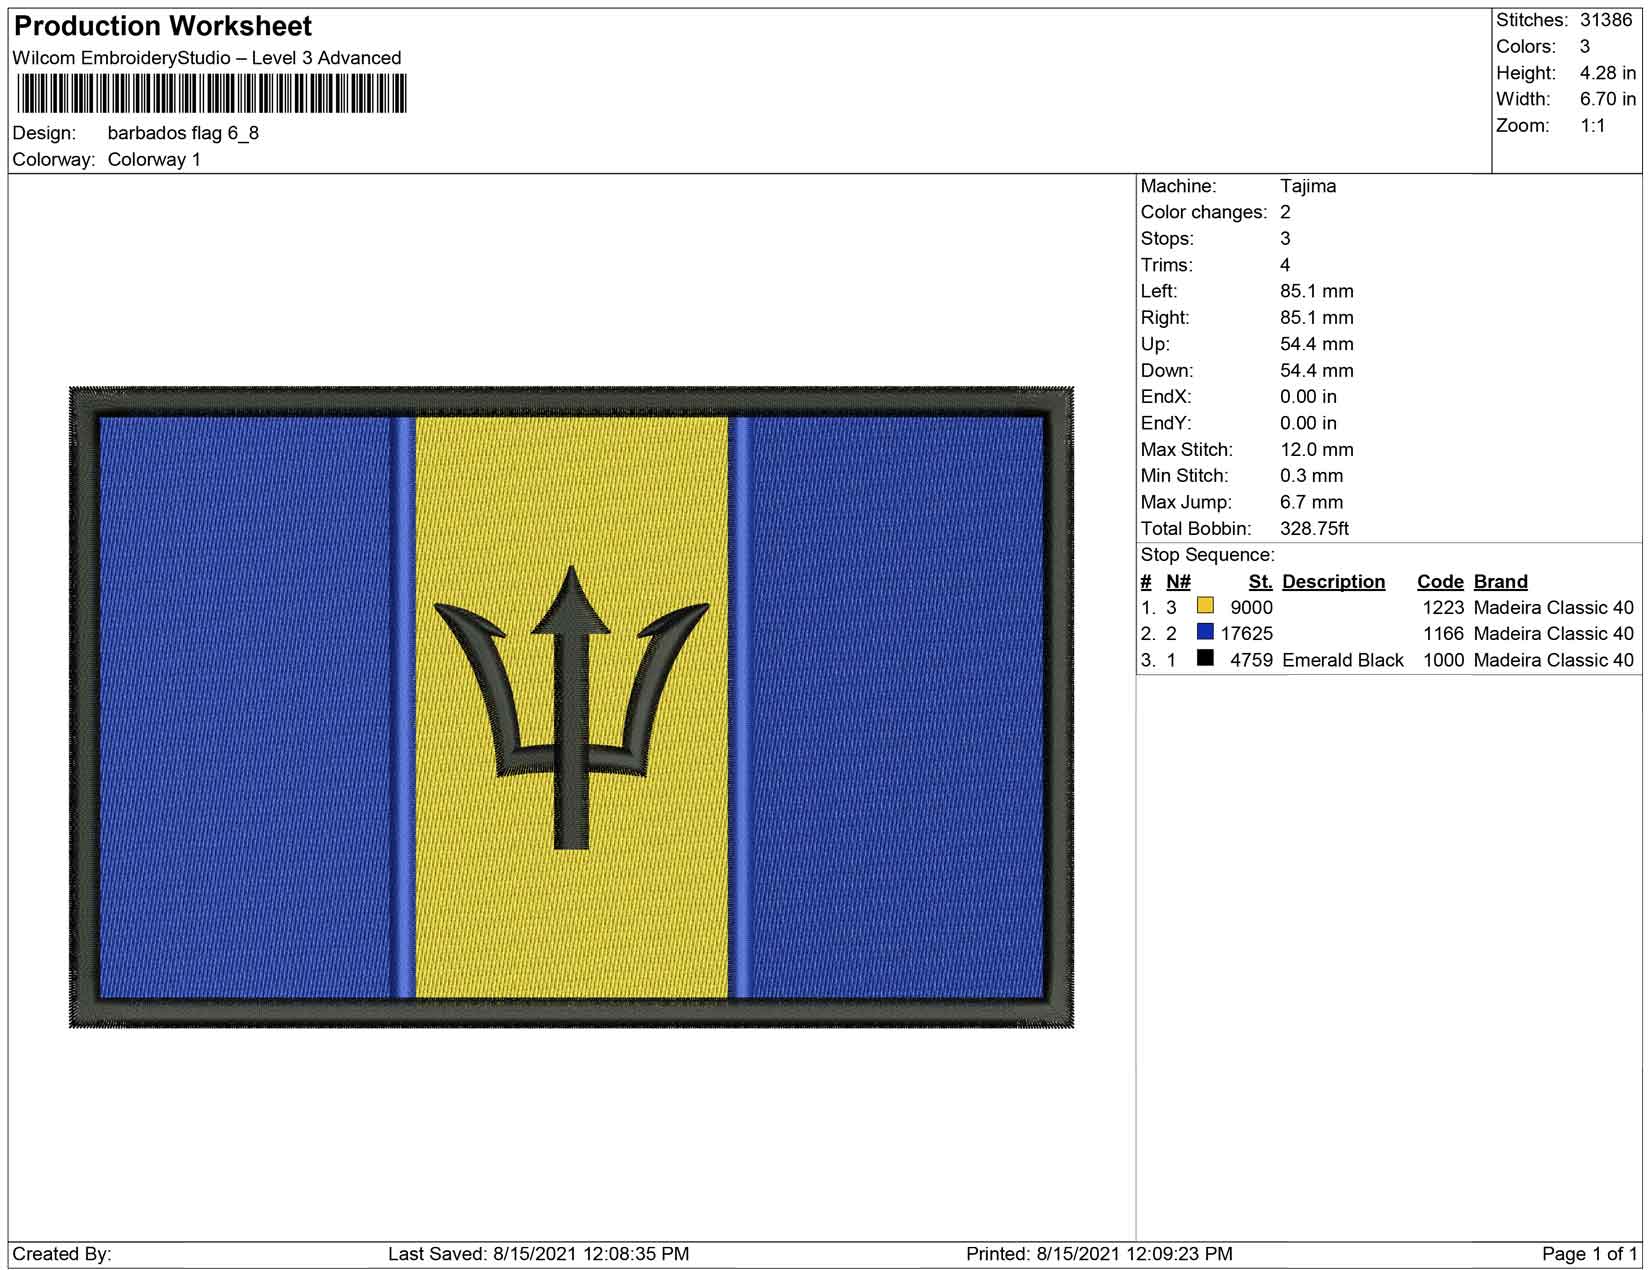1650x1270 pixels.
Task: Click the 'Stop Sequence:' heading
Action: 1208,555
